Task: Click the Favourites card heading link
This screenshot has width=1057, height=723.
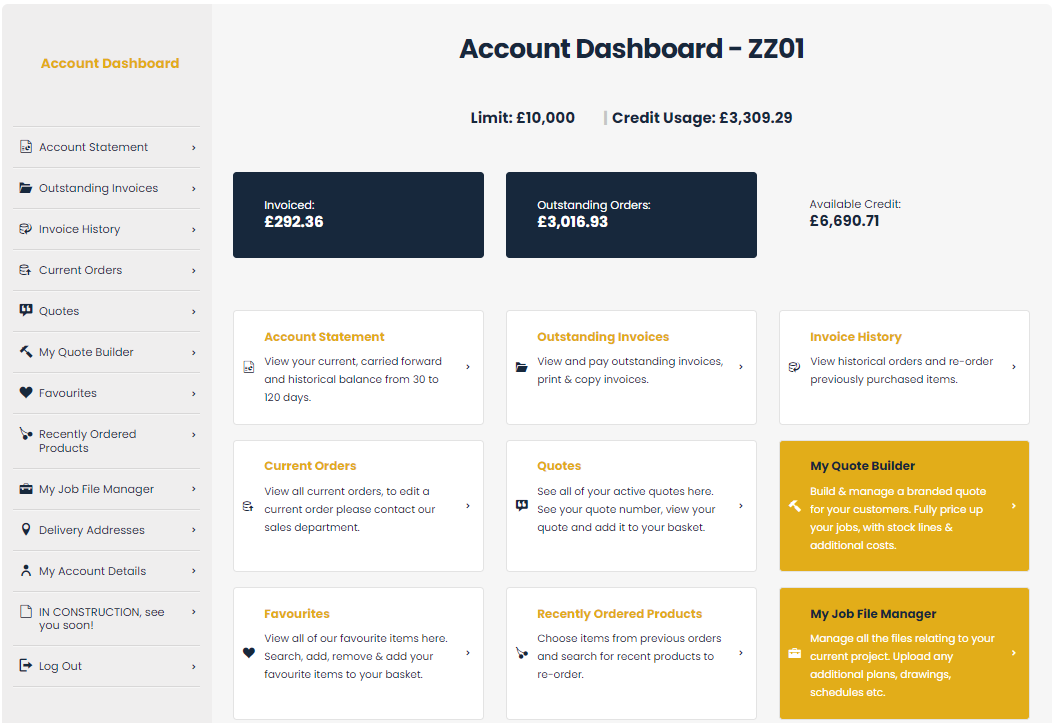Action: [297, 614]
